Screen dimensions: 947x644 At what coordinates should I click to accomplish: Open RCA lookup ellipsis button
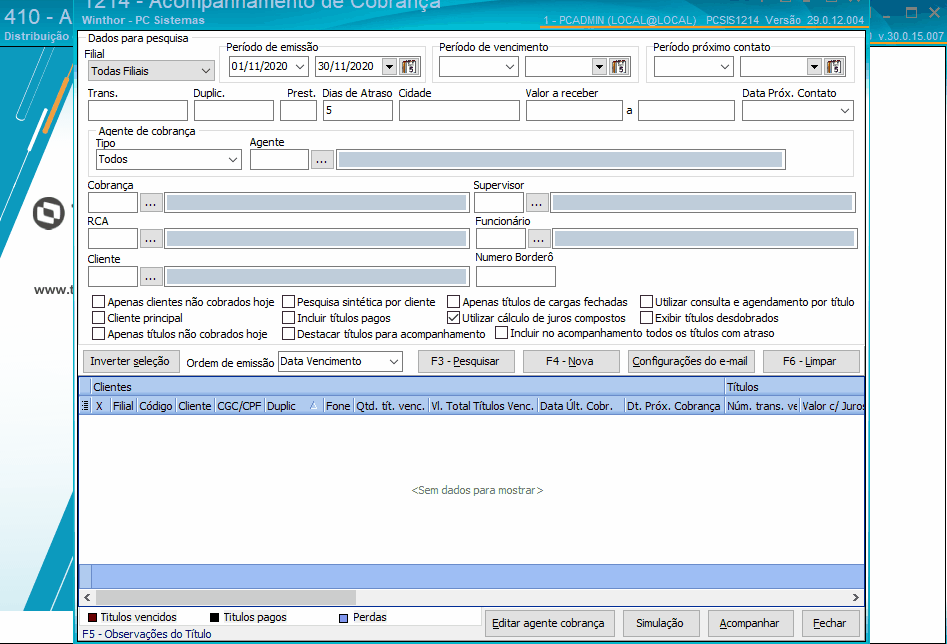(x=150, y=239)
